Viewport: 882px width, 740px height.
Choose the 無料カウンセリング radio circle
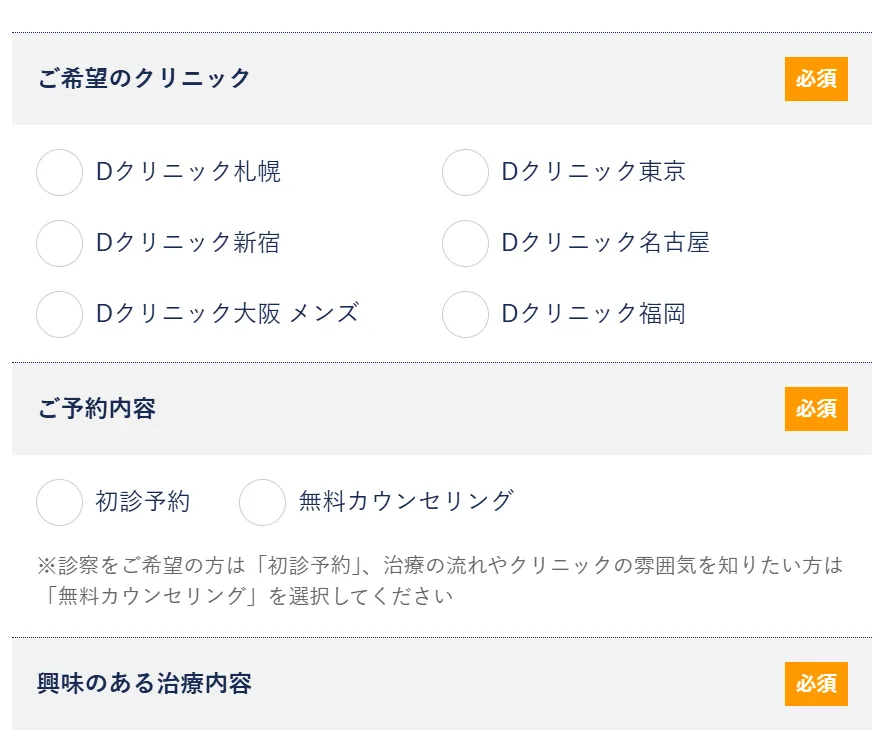pos(262,502)
